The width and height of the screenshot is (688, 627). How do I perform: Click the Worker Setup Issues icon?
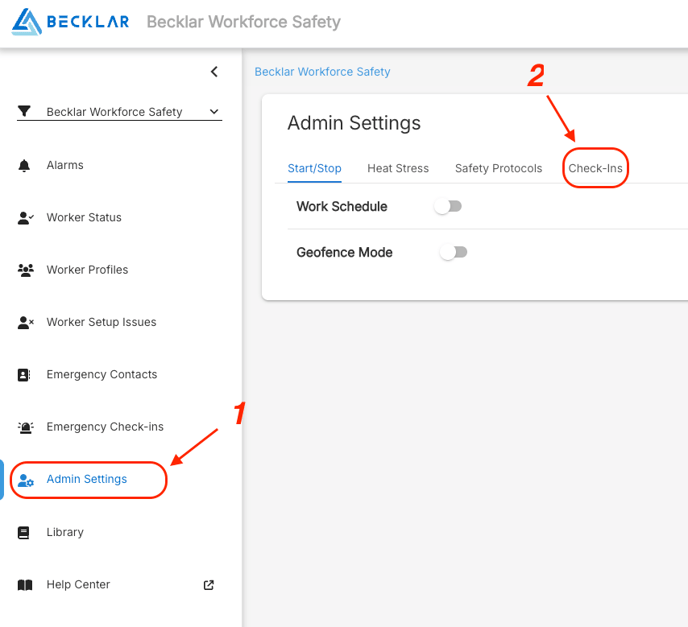click(x=26, y=323)
